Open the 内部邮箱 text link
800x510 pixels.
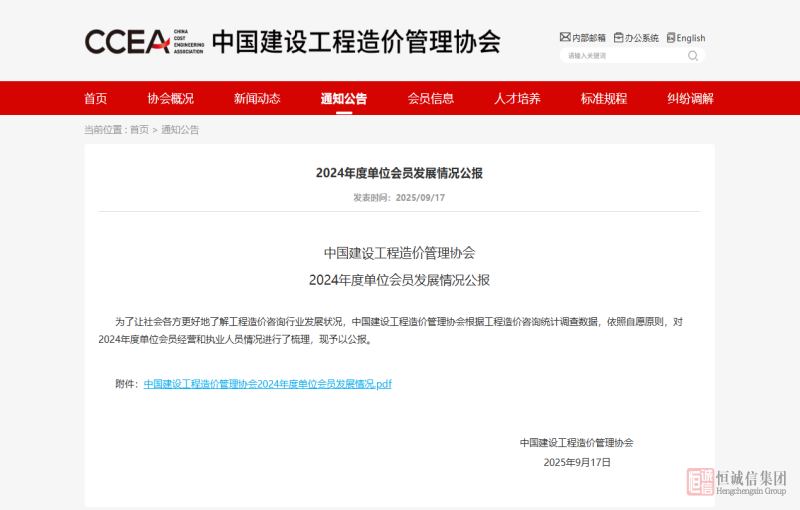pos(589,38)
